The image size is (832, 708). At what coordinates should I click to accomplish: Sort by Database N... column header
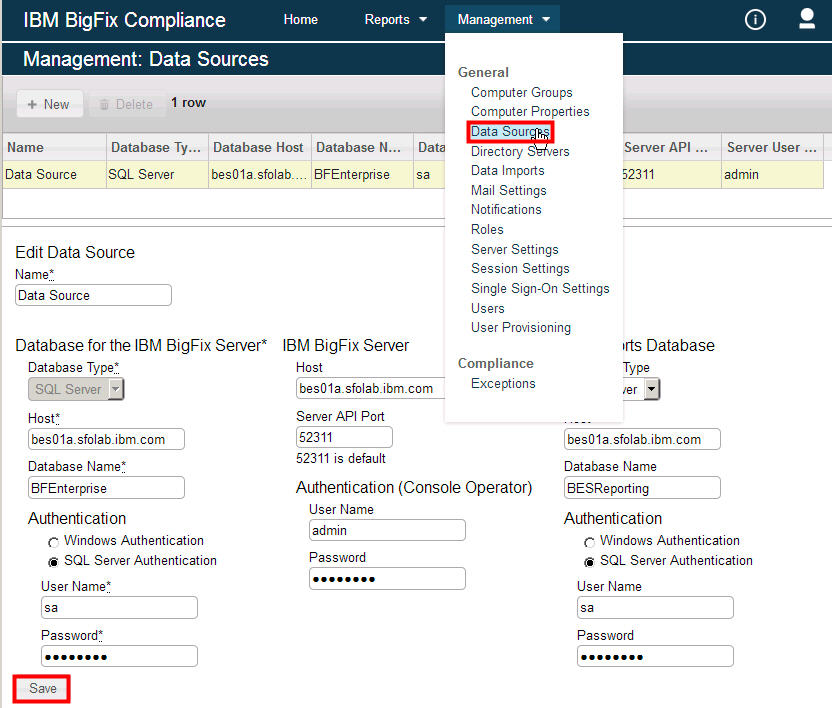[362, 148]
